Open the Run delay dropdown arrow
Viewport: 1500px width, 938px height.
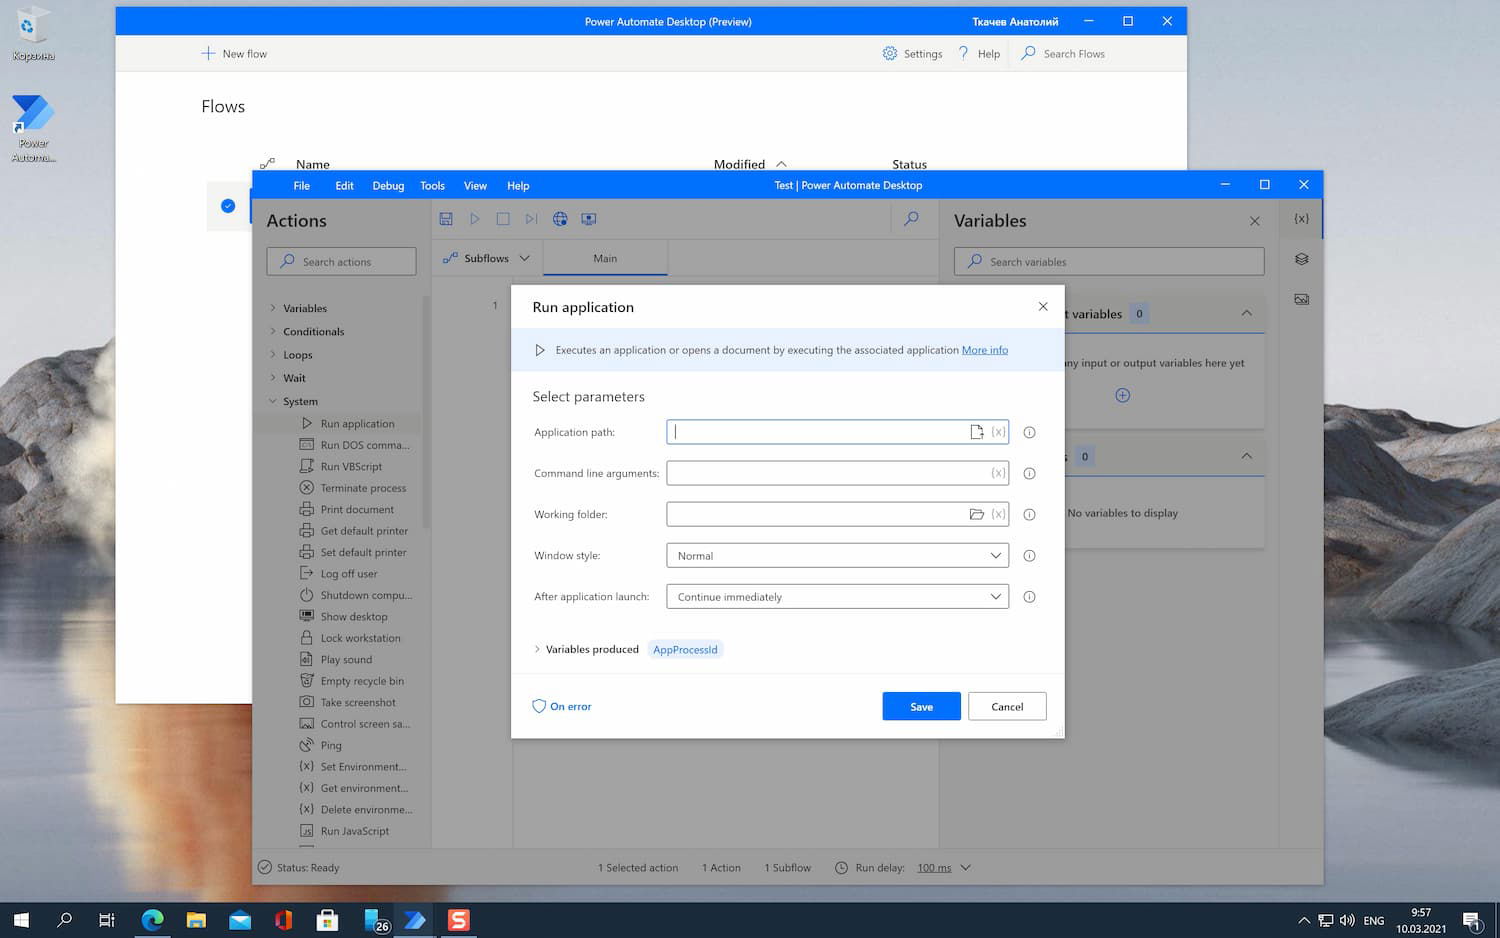coord(965,867)
